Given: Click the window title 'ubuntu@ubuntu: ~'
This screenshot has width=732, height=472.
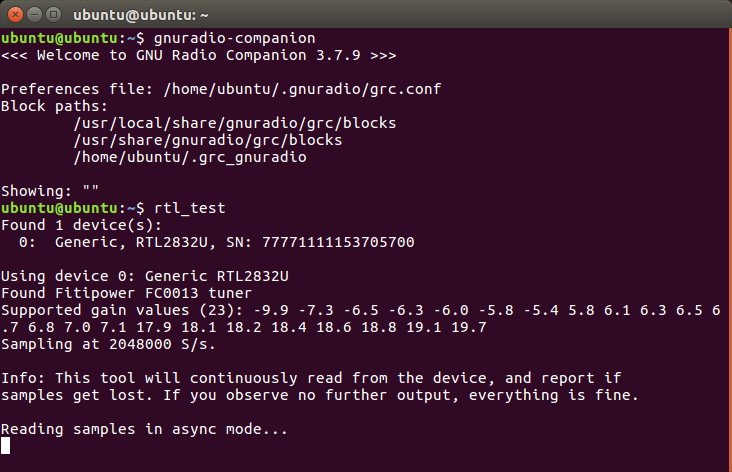Looking at the screenshot, I should click(141, 15).
